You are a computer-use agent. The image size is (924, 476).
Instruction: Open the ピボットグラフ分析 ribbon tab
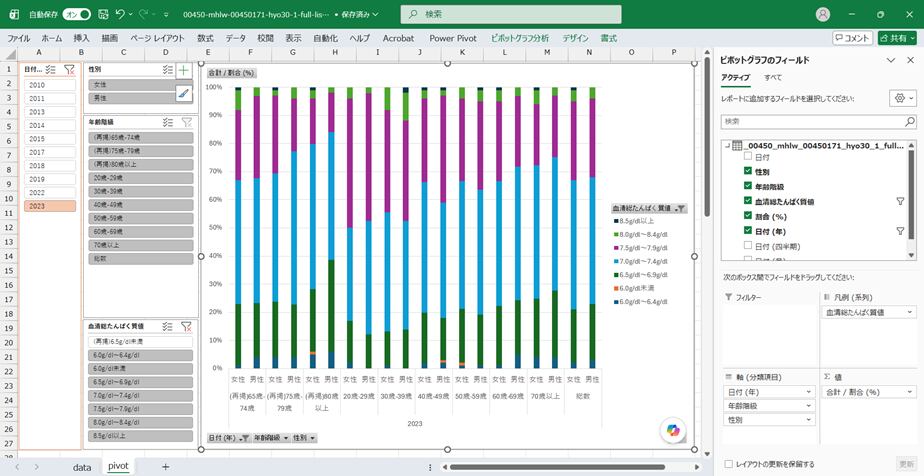(520, 38)
